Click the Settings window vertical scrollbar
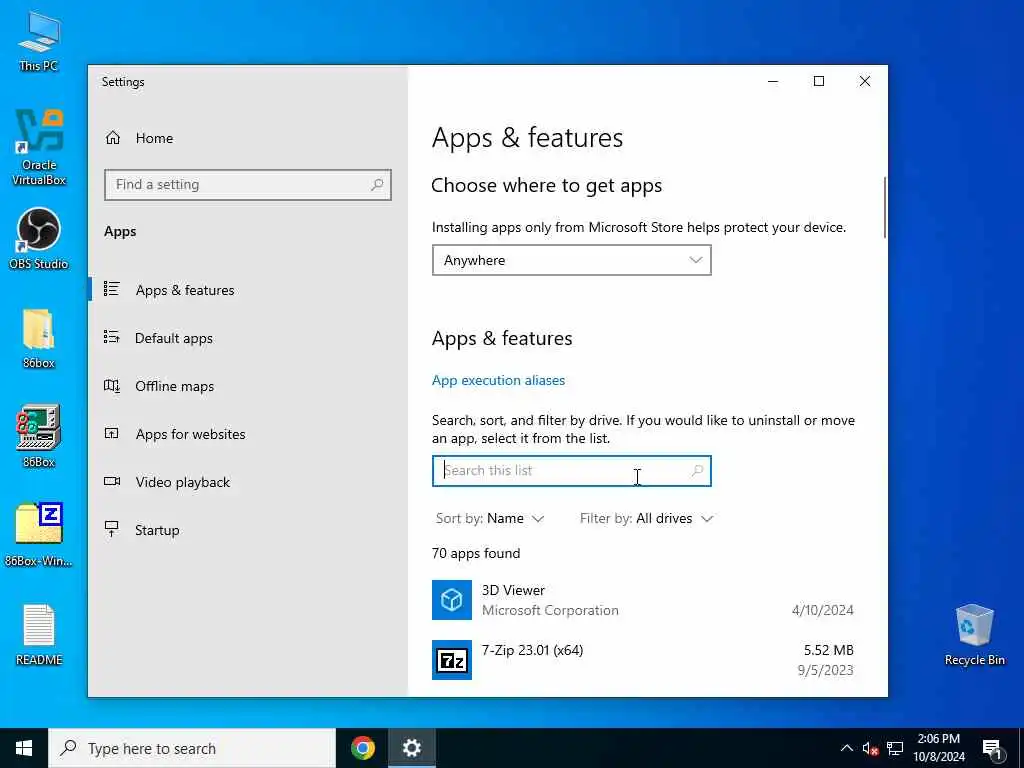1024x768 pixels. 884,208
